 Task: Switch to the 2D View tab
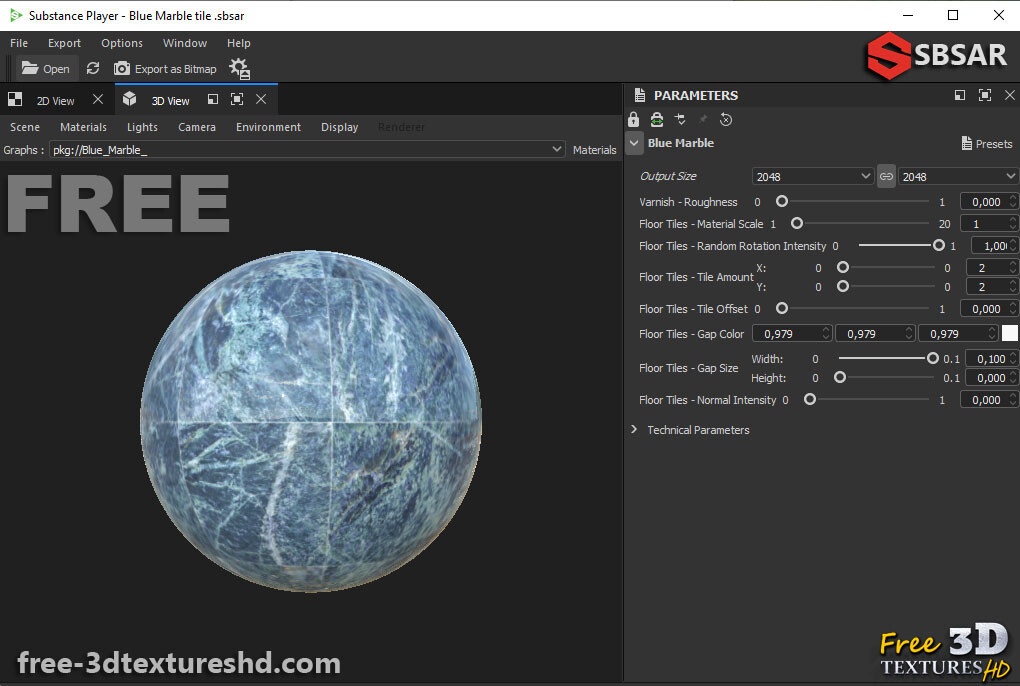click(x=56, y=100)
